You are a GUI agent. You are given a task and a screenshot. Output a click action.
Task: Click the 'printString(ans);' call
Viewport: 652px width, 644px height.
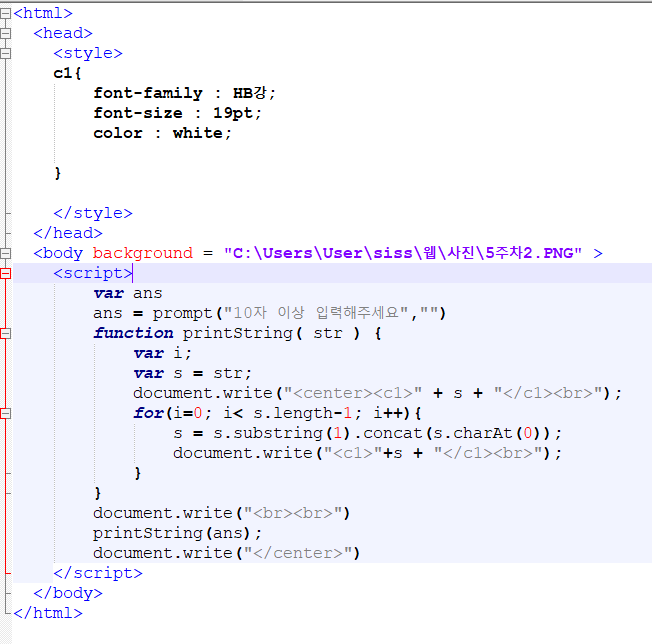[178, 533]
